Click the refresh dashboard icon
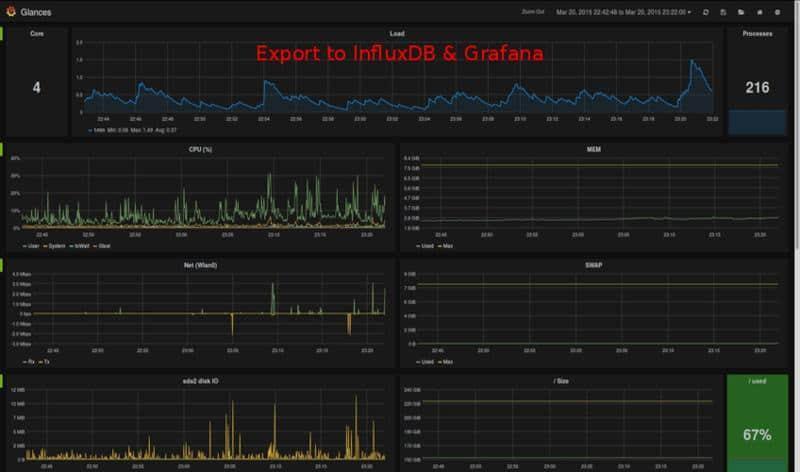The width and height of the screenshot is (800, 472). (x=706, y=12)
